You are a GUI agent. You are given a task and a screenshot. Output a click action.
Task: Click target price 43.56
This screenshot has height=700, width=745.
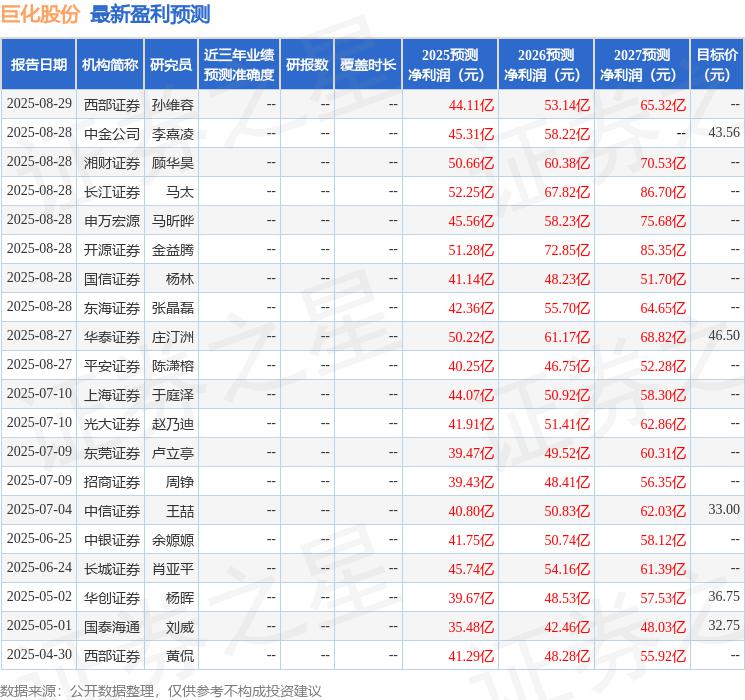point(724,133)
